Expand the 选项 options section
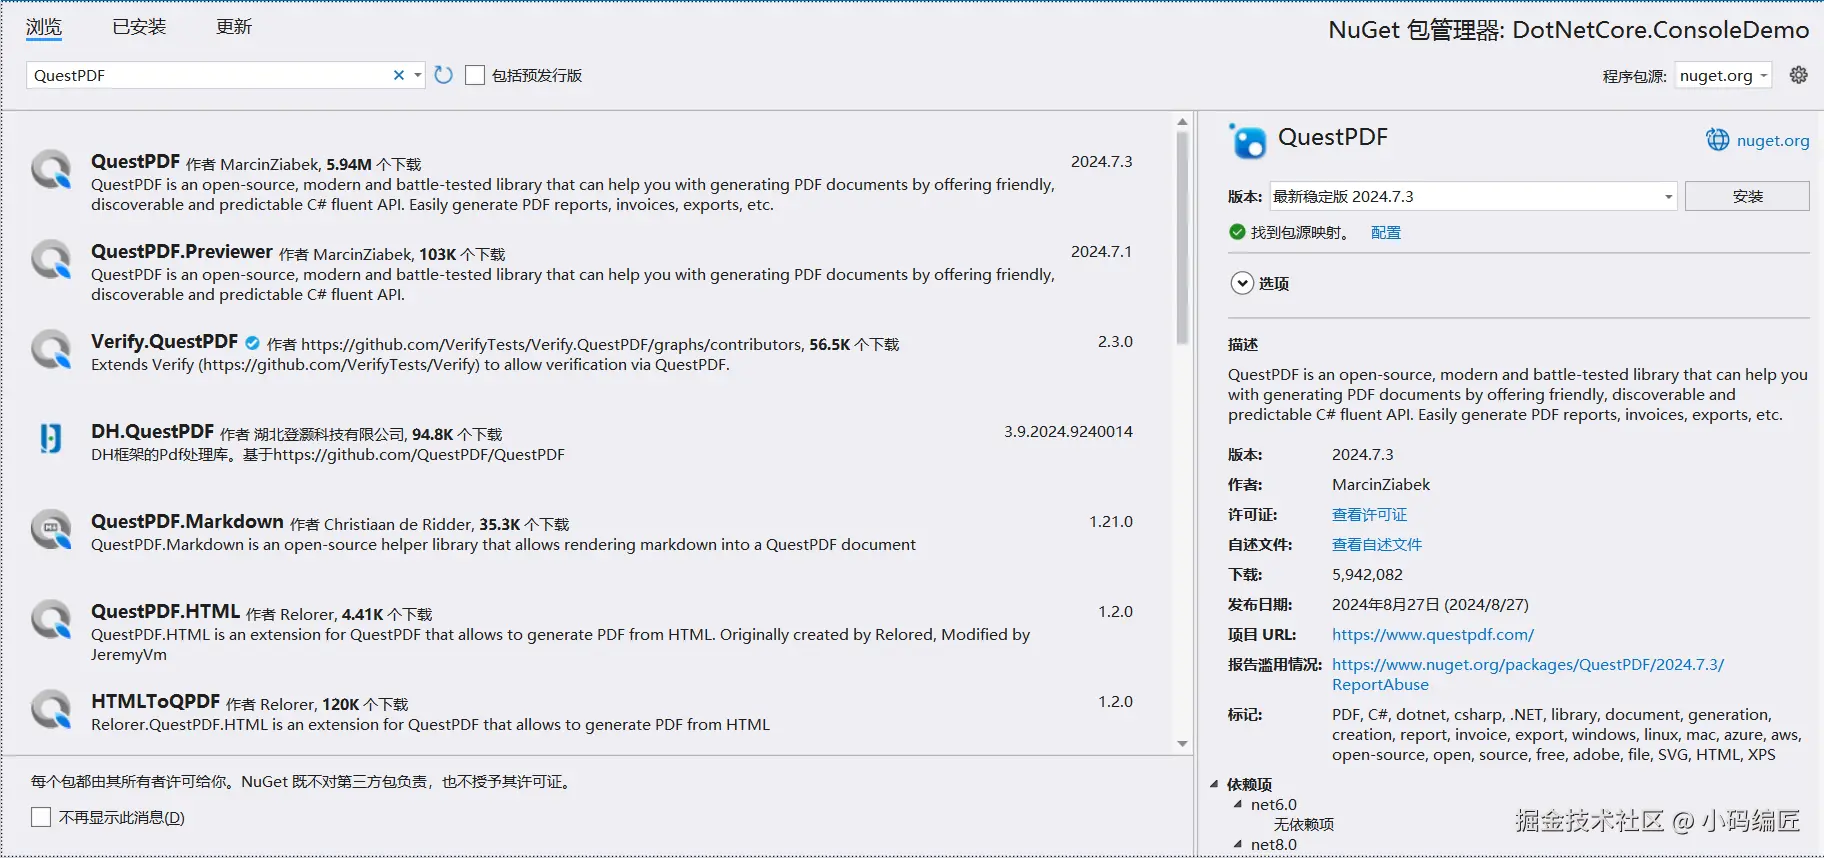The image size is (1824, 858). pos(1241,283)
